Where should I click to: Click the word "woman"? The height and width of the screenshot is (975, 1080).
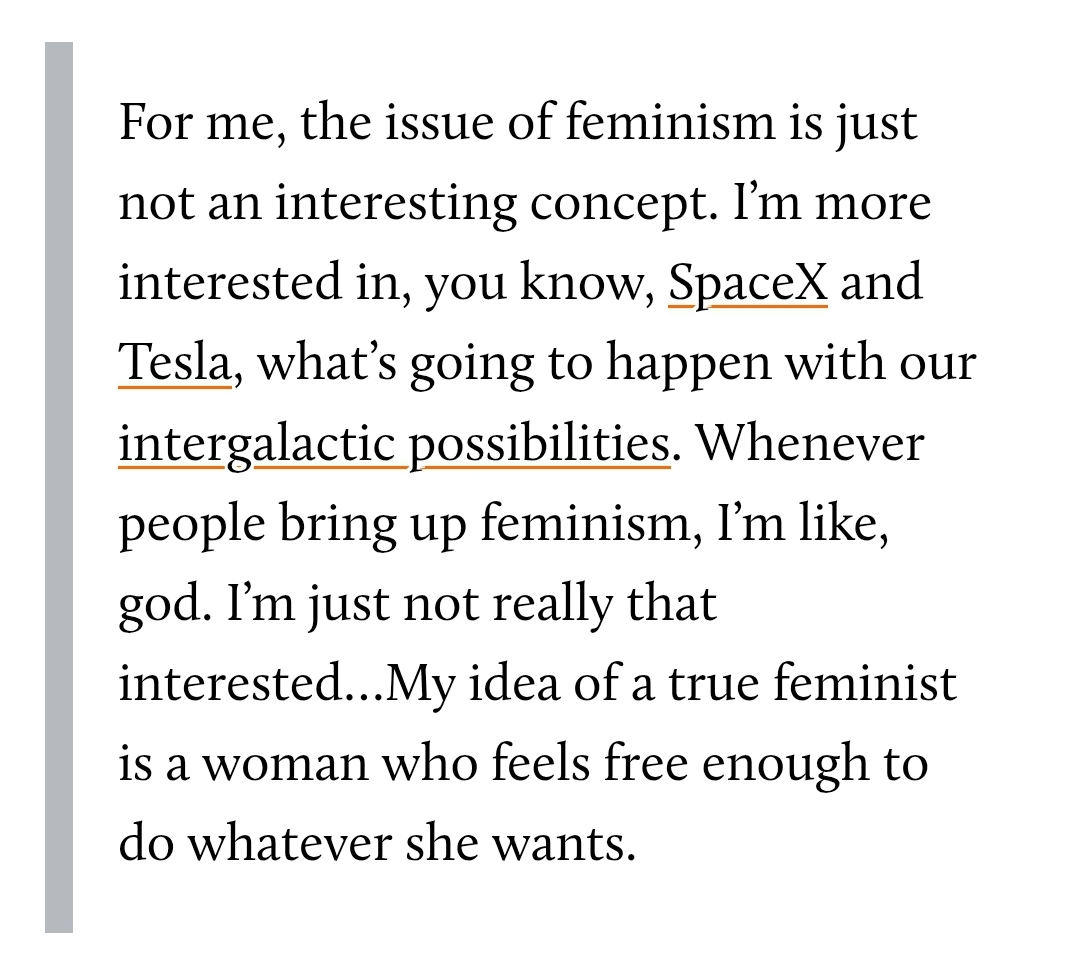tap(285, 764)
